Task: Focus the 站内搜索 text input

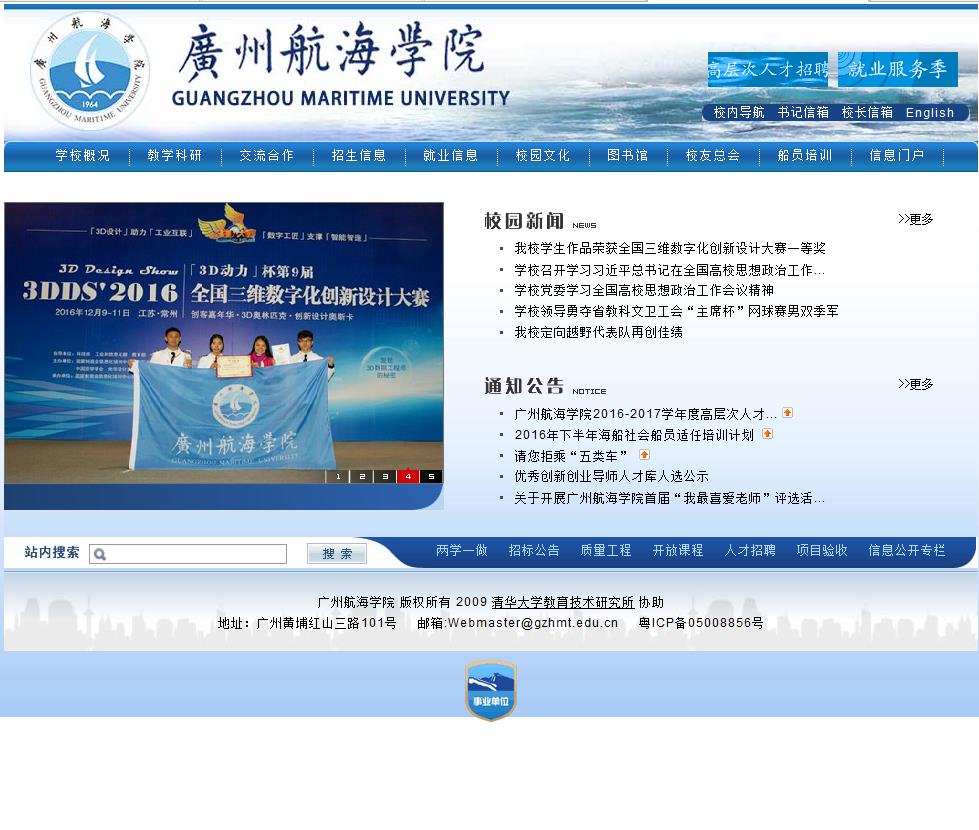Action: pos(188,554)
